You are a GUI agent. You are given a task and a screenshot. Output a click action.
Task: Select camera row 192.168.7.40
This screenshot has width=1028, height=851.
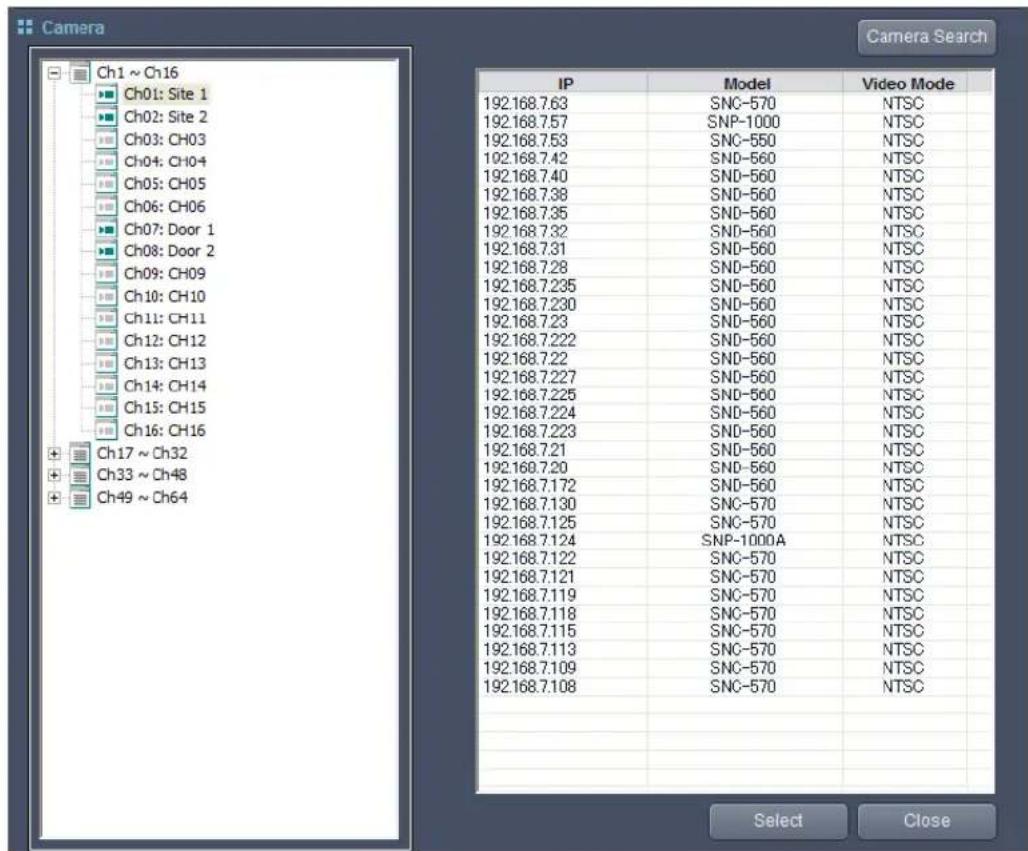tap(736, 176)
